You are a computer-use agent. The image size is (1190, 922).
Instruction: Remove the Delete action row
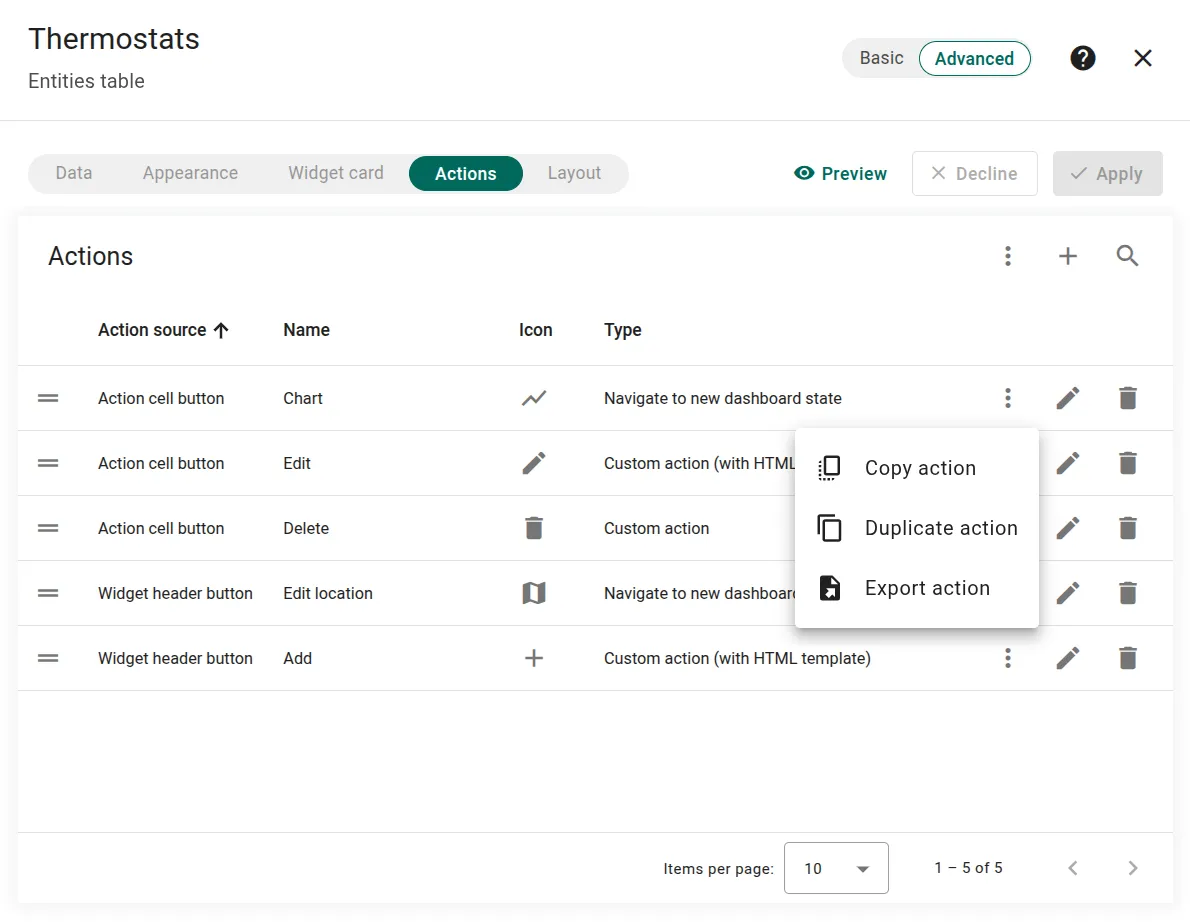[x=1128, y=528]
